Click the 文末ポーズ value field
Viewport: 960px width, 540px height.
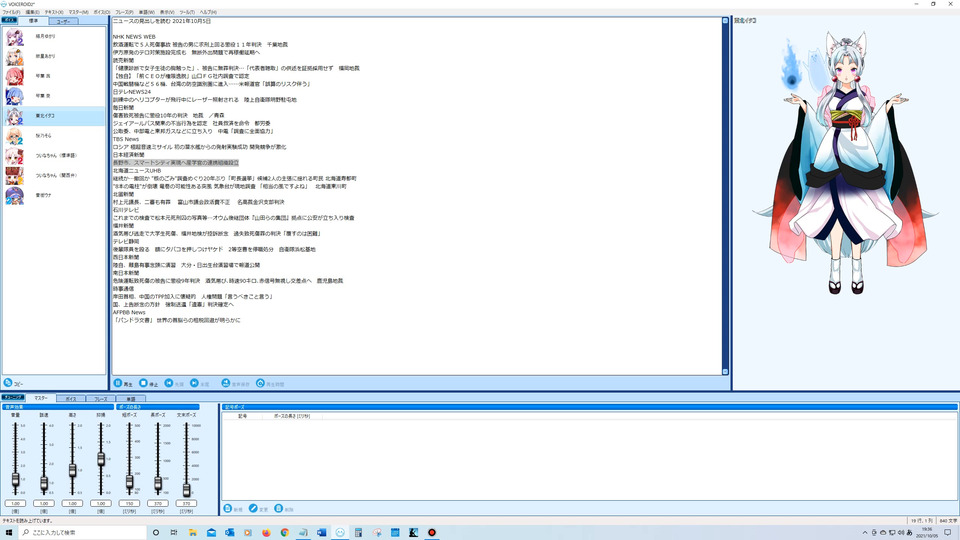[186, 503]
